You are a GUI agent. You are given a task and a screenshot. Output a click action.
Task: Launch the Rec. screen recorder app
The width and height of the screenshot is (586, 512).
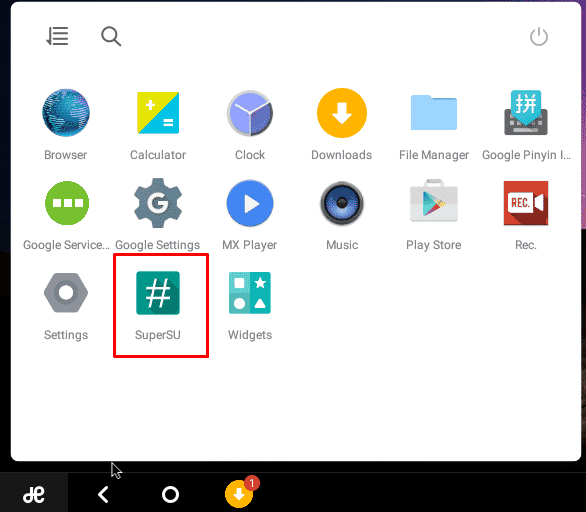pyautogui.click(x=526, y=203)
